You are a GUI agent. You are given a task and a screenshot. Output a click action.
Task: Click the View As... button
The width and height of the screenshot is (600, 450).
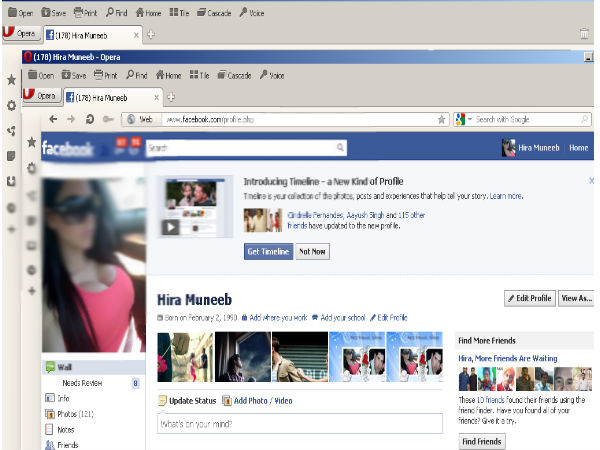tap(576, 298)
